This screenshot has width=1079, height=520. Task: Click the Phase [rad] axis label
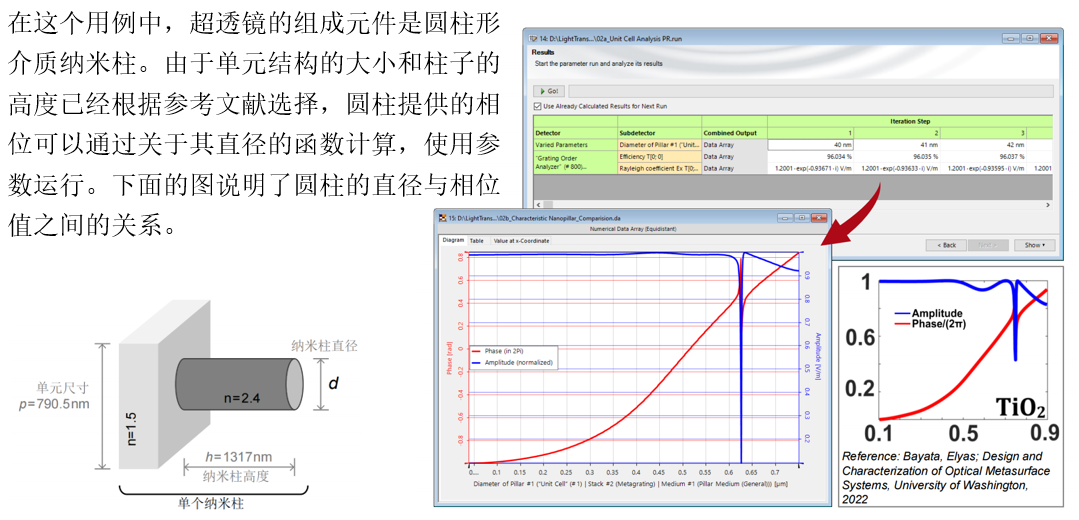(449, 358)
